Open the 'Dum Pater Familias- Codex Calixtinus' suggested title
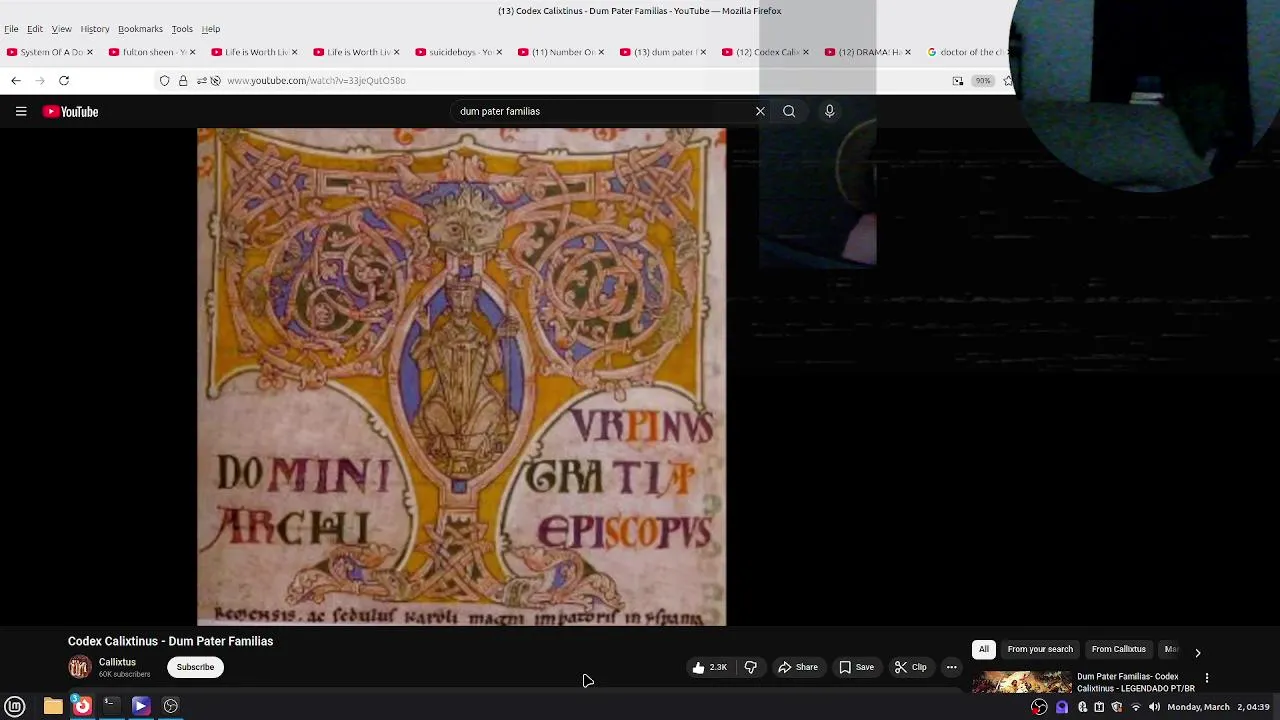 pyautogui.click(x=1136, y=682)
